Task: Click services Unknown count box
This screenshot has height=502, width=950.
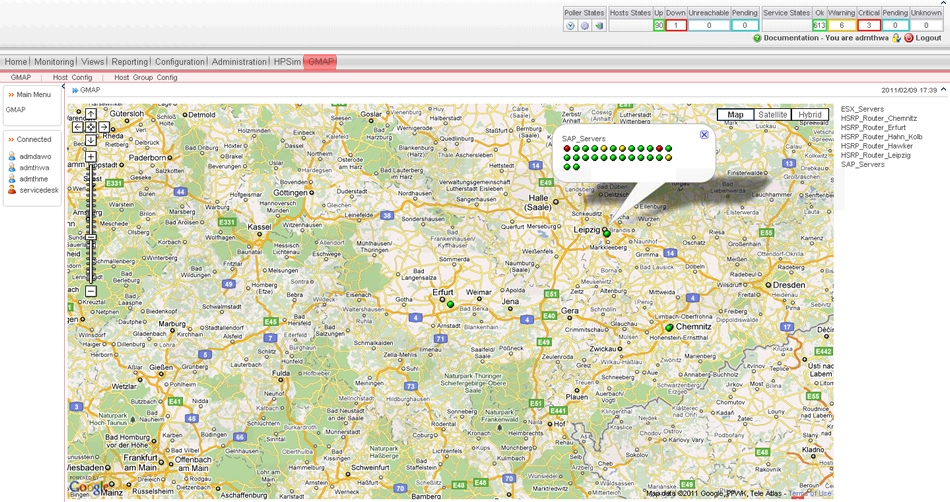Action: 926,25
